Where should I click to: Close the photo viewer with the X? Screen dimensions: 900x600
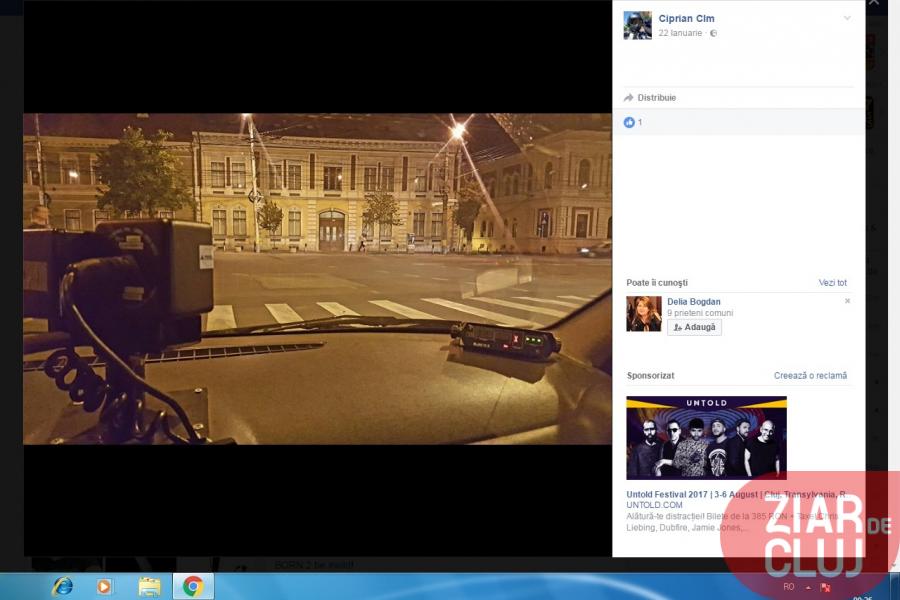(873, 4)
